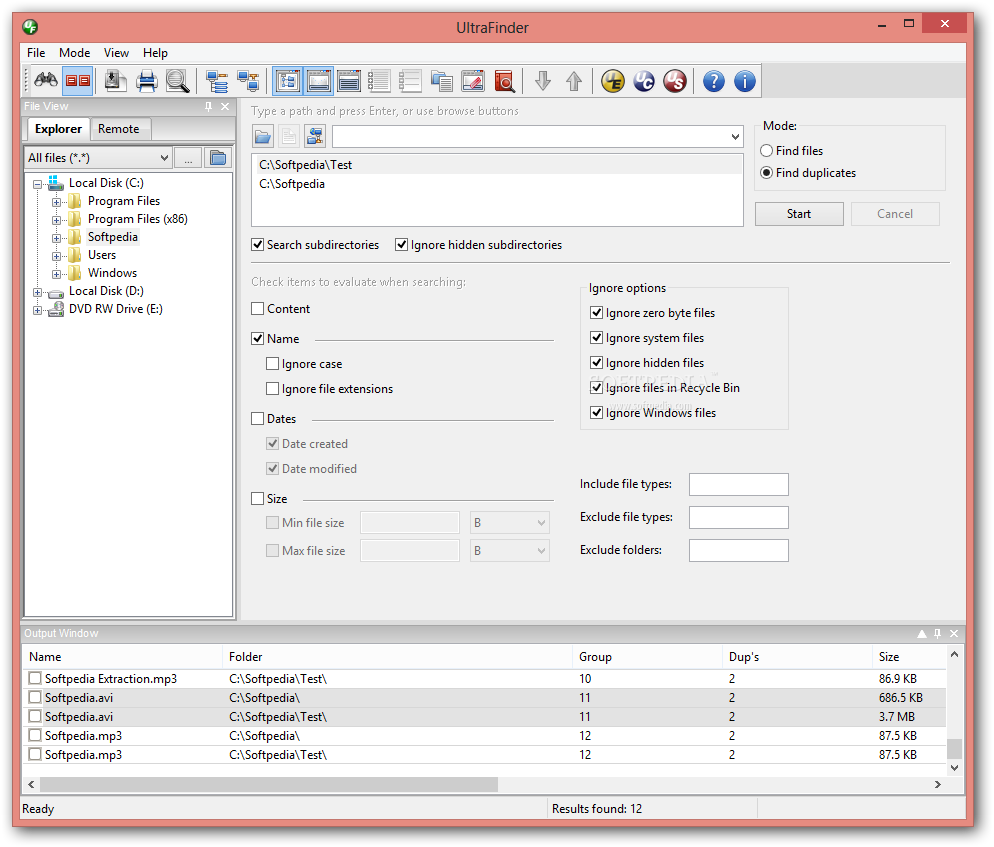This screenshot has height=847, width=994.
Task: Click the Exclude folders input field
Action: click(x=739, y=550)
